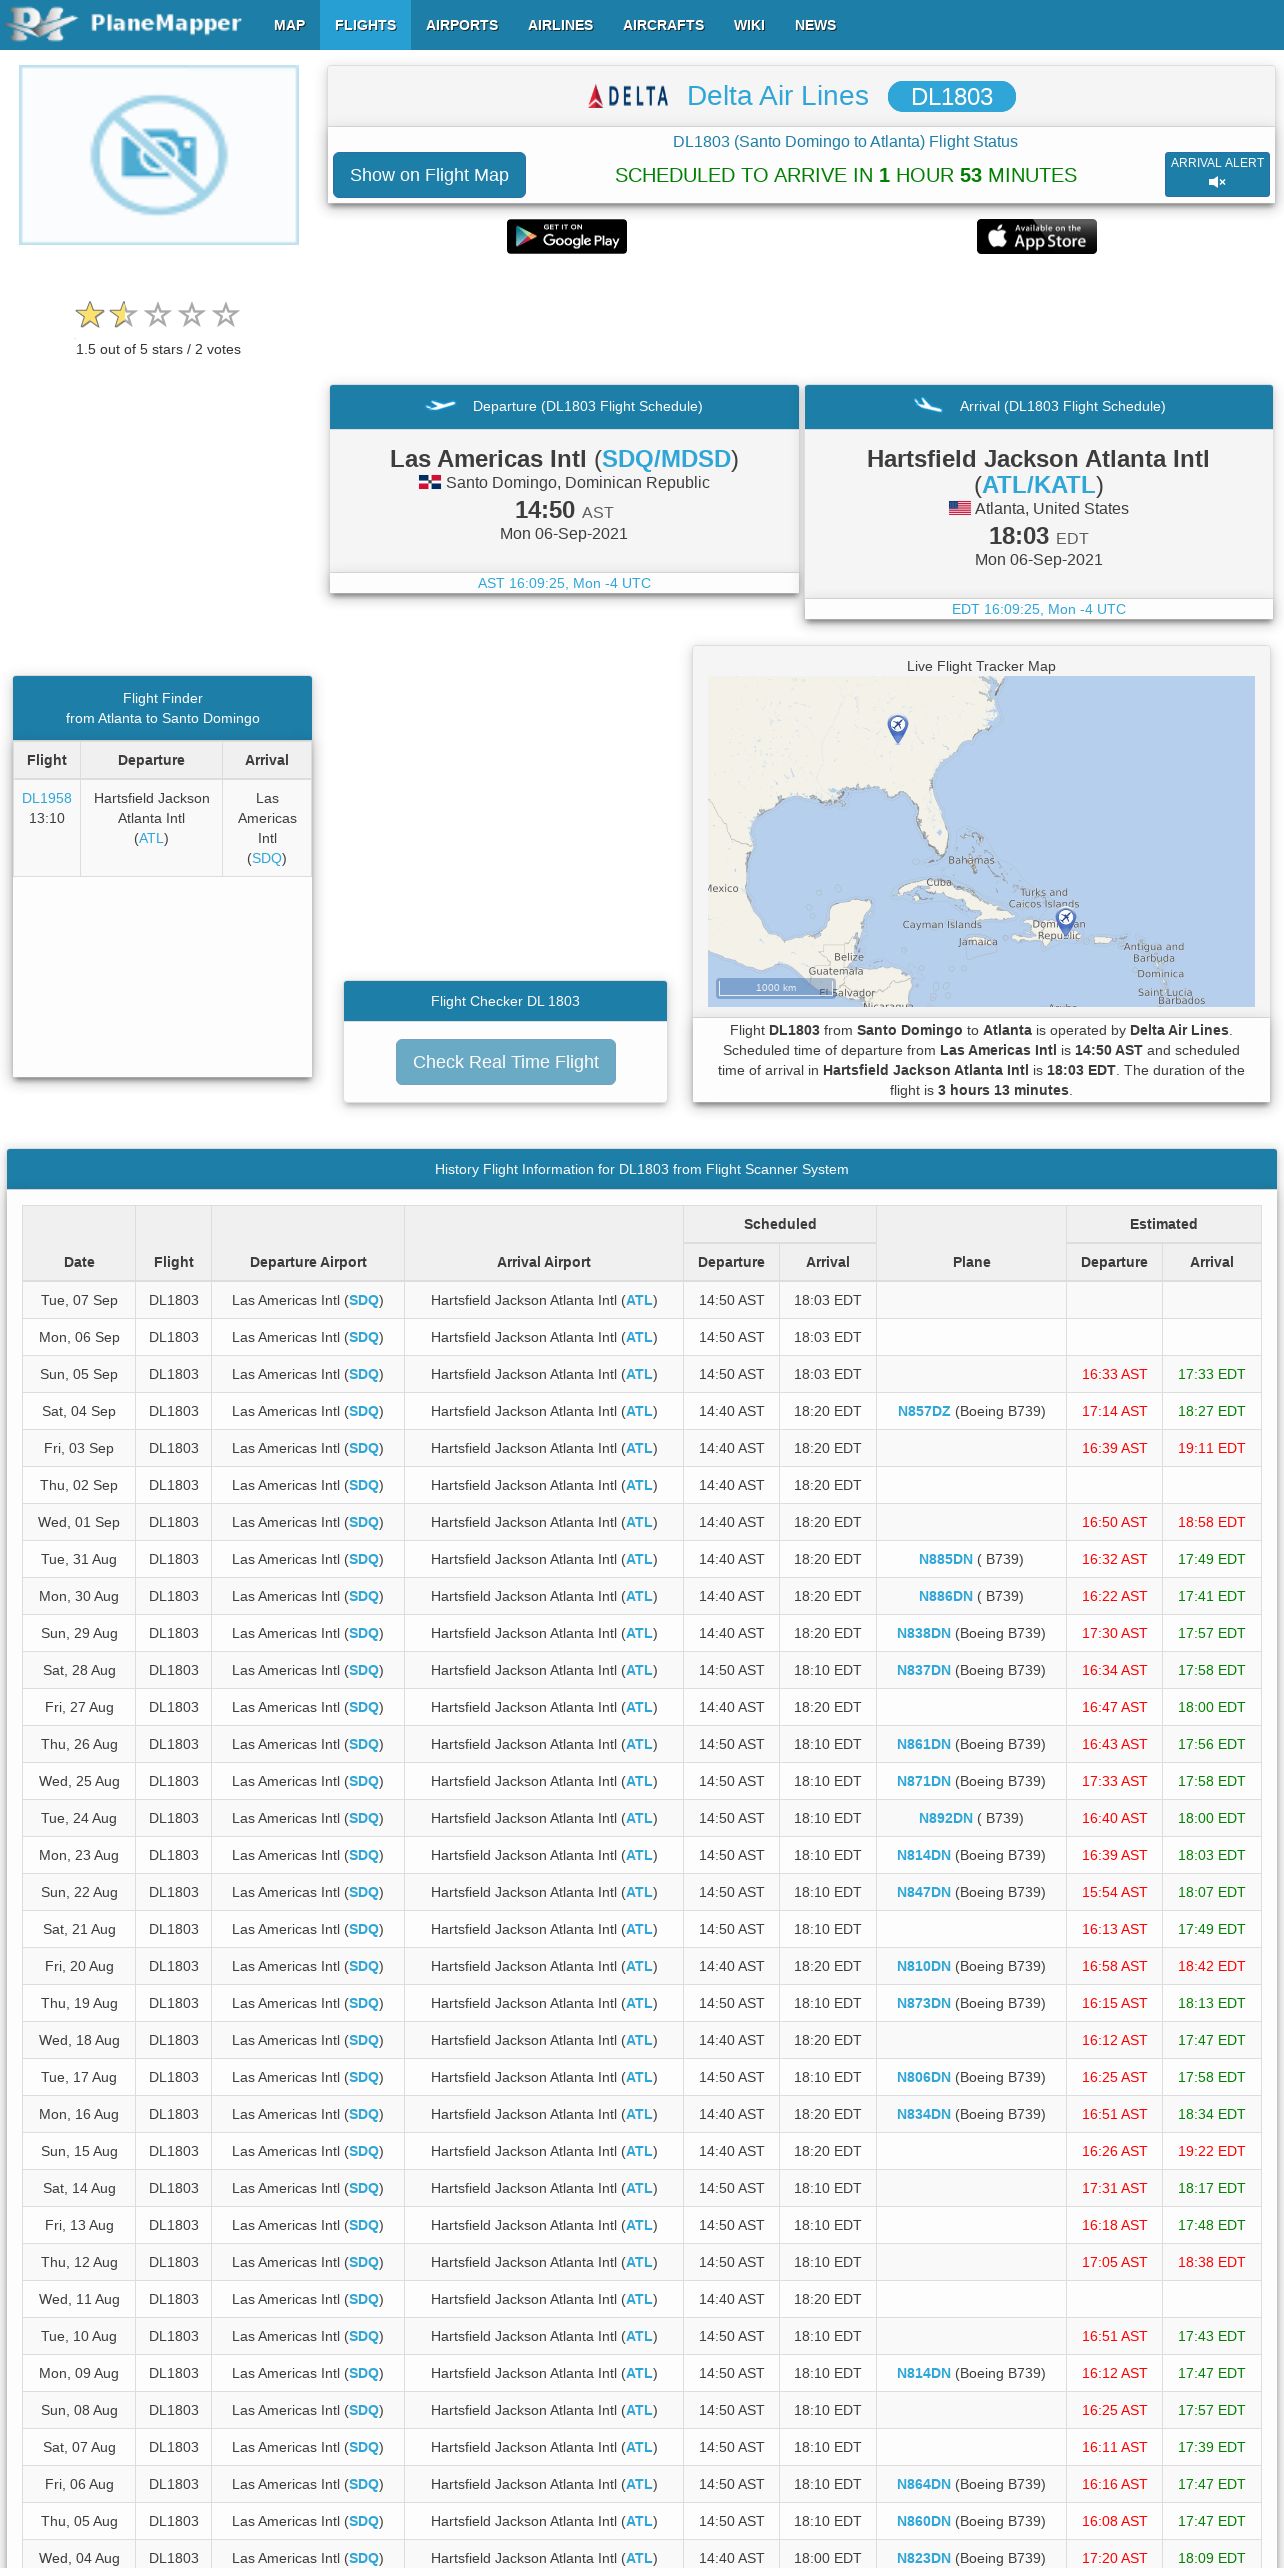Screen dimensions: 1284x2568
Task: Open the Google Play badge
Action: tap(567, 236)
